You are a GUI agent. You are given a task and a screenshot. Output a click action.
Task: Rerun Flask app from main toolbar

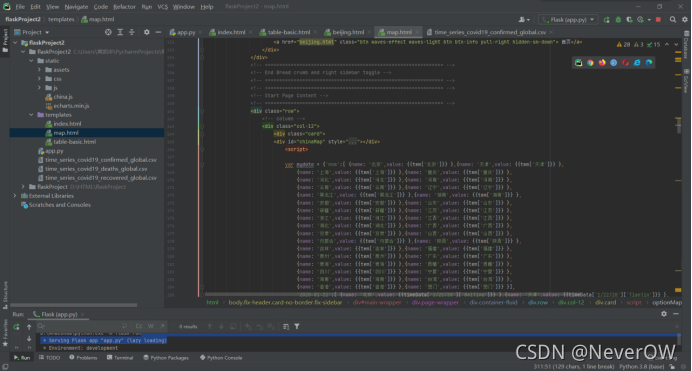coord(607,20)
